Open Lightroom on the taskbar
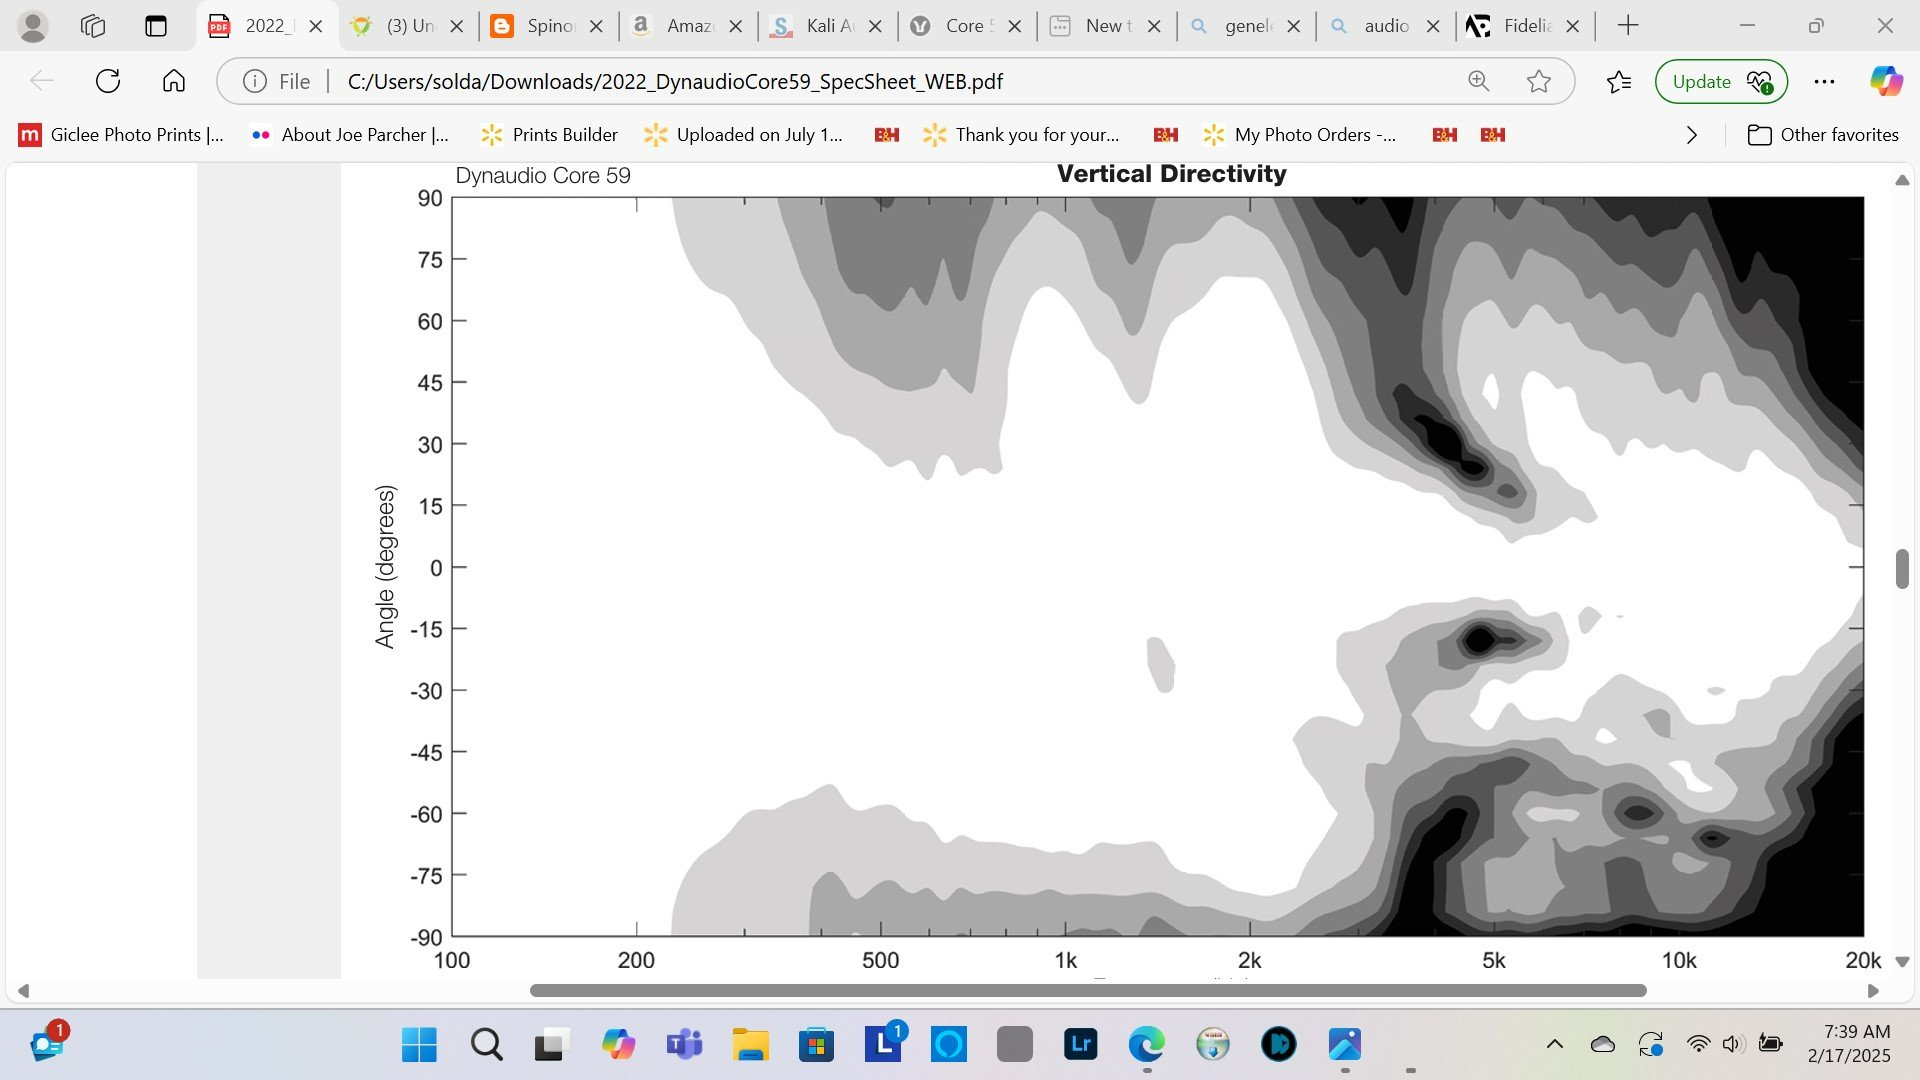The width and height of the screenshot is (1920, 1080). click(1081, 1045)
